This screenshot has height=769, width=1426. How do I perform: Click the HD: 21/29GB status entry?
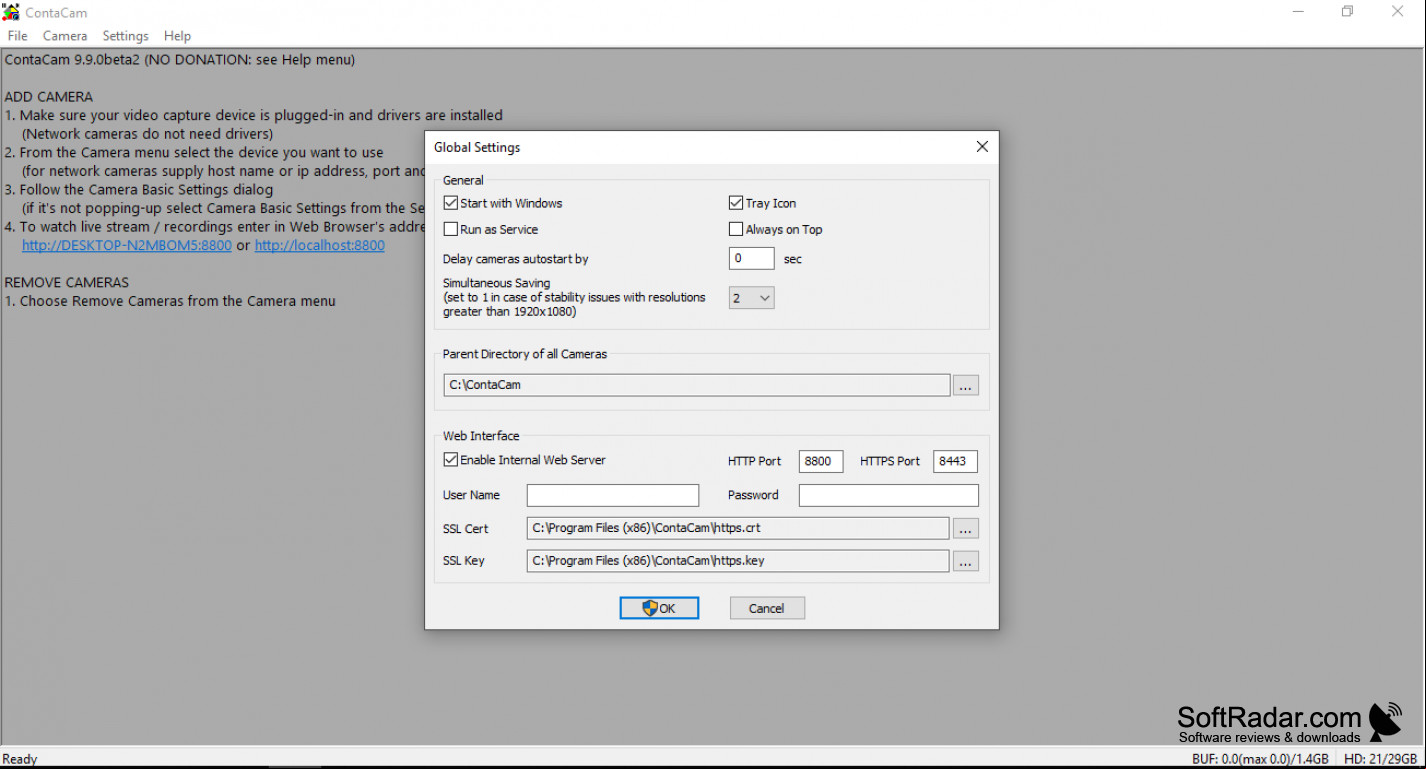(1380, 759)
